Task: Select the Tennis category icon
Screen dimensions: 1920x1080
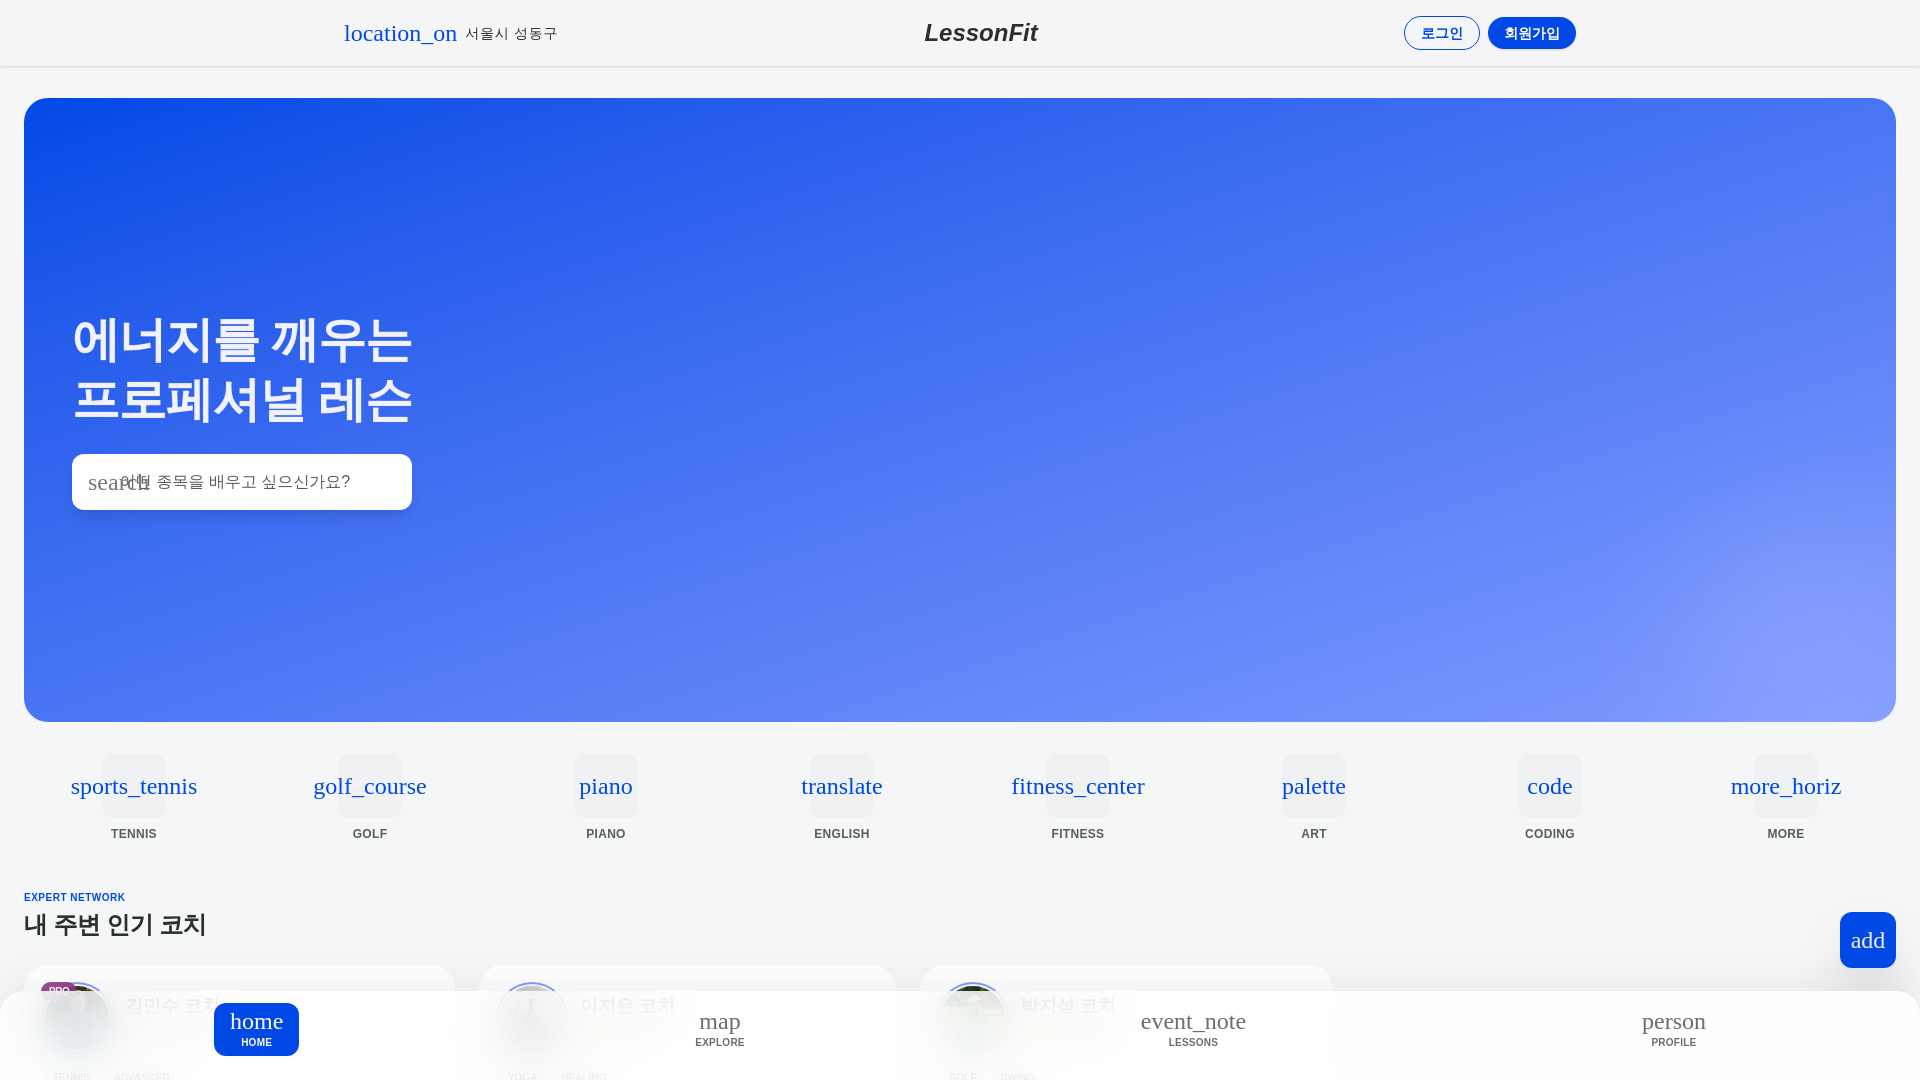Action: pyautogui.click(x=134, y=786)
